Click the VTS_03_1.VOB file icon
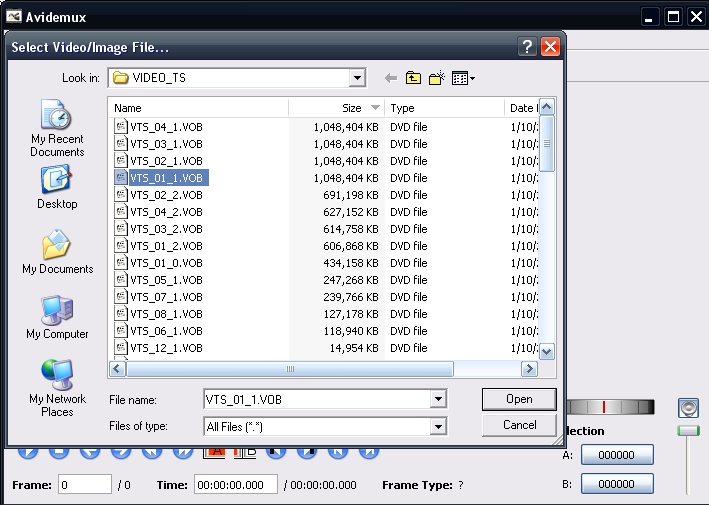 121,144
